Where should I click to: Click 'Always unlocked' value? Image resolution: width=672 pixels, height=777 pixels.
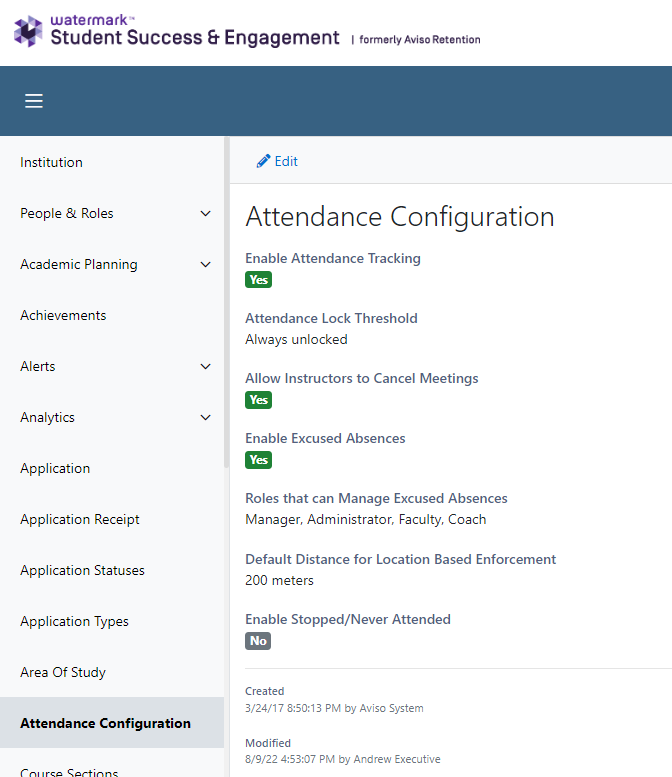(x=296, y=340)
